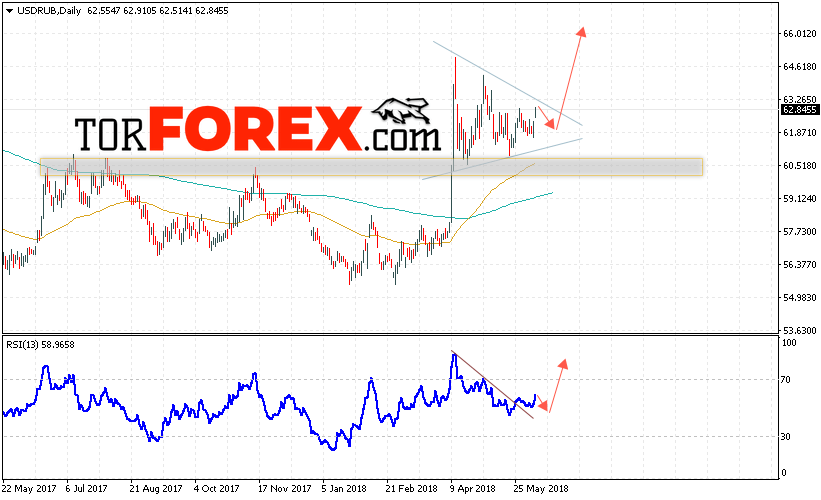This screenshot has width=821, height=500.
Task: Select the gray horizontal support zone rectangle
Action: click(371, 166)
